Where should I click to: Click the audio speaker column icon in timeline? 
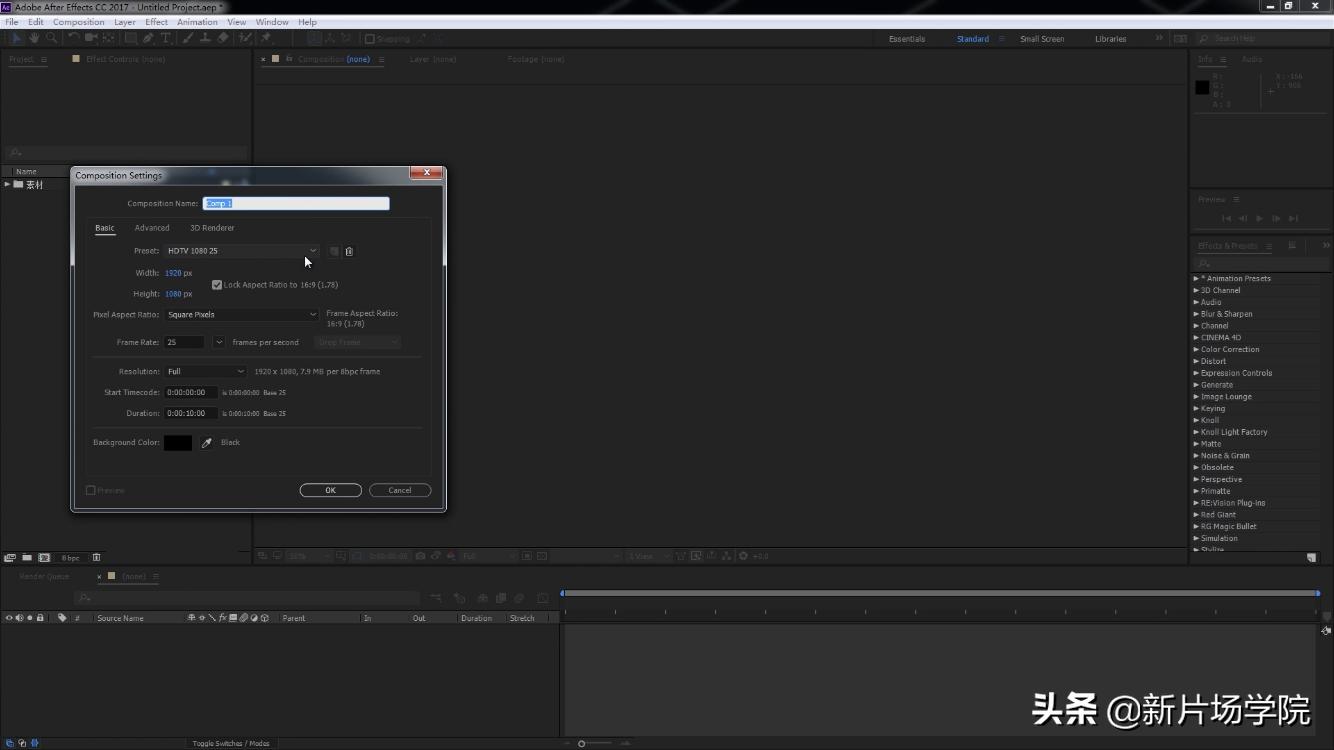[x=19, y=618]
